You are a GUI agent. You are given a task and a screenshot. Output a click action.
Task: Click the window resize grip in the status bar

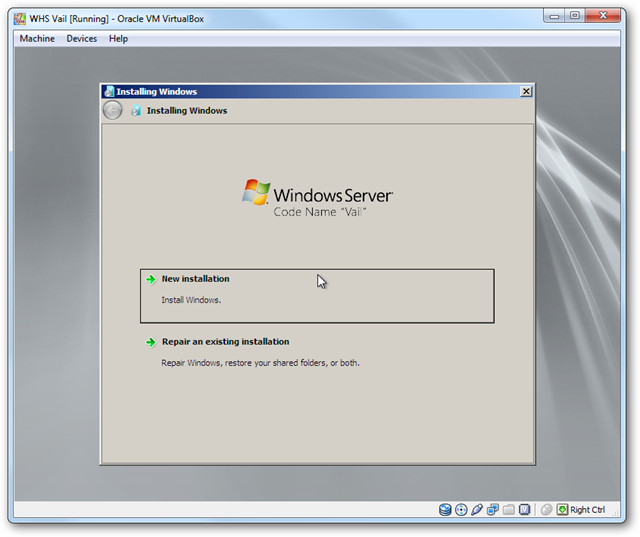tap(616, 513)
